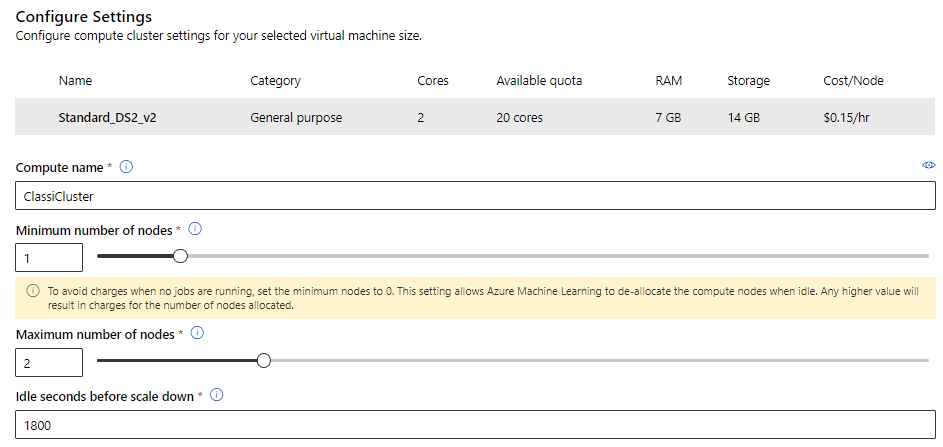Click info icon beside Idle seconds before scale down

[x=216, y=395]
